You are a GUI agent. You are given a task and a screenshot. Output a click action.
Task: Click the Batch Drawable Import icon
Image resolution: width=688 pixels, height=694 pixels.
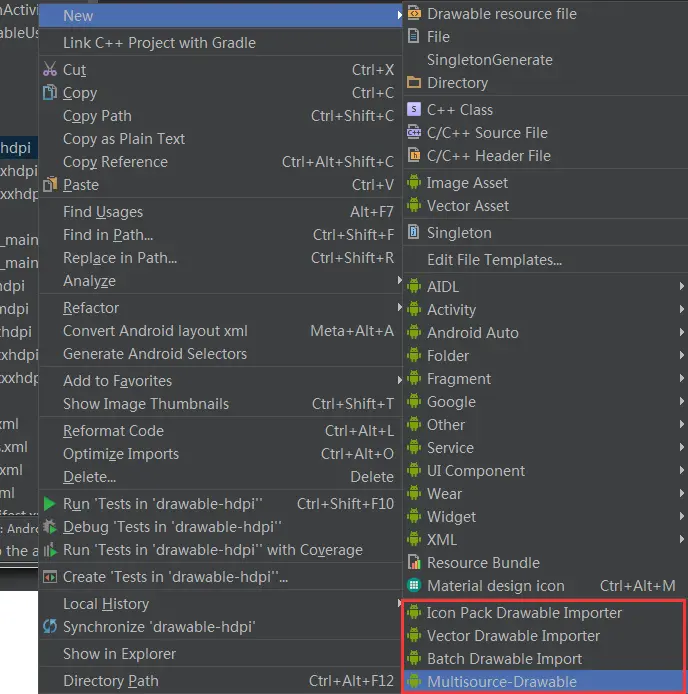point(414,658)
